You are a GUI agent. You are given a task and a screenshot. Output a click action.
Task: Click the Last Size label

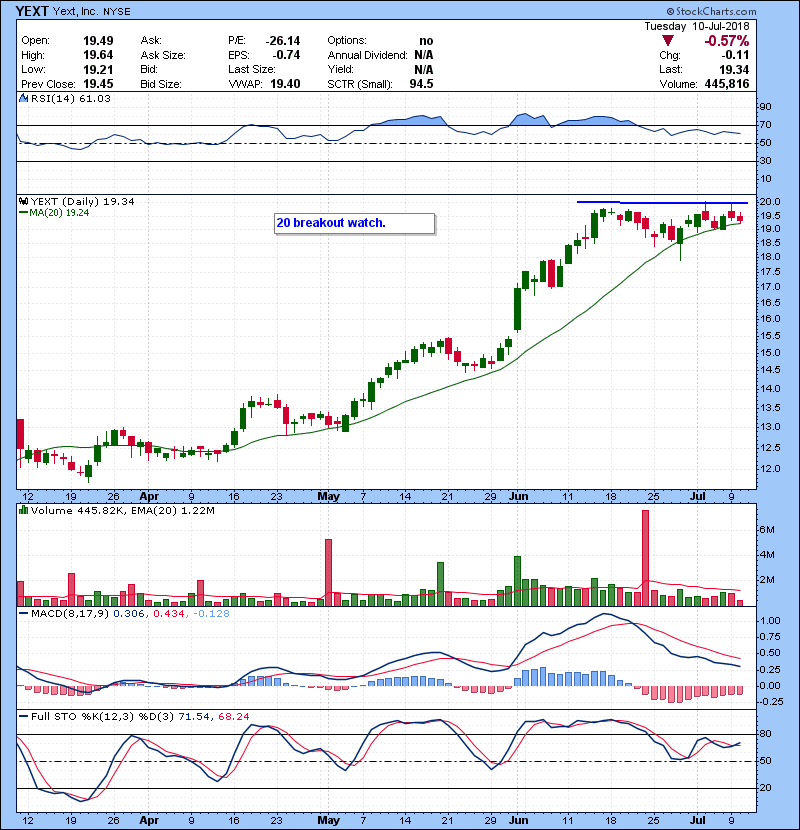tap(252, 69)
